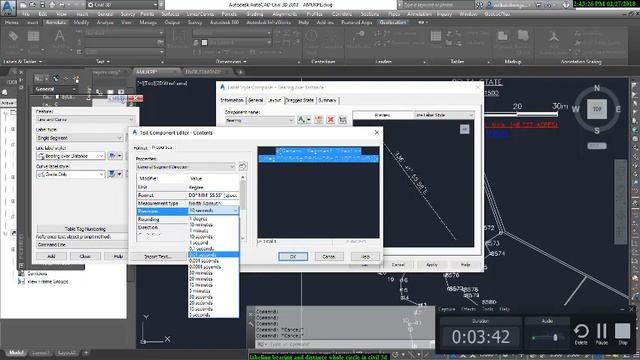Screen dimensions: 640x360
Task: Click the properties table vertical scrollbar
Action: [243, 207]
